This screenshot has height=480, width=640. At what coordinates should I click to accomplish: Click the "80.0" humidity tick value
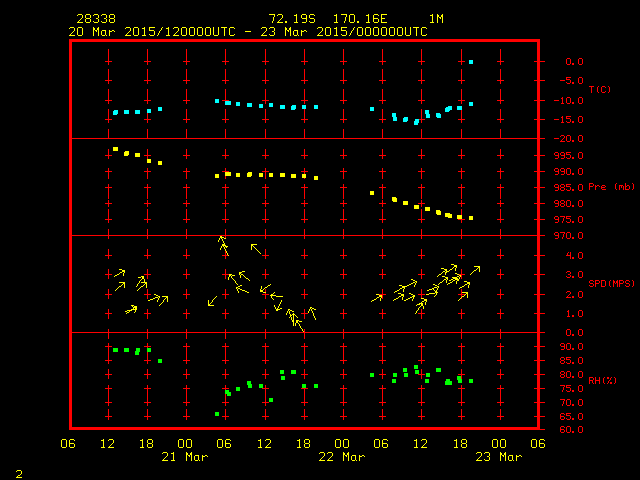(x=571, y=375)
